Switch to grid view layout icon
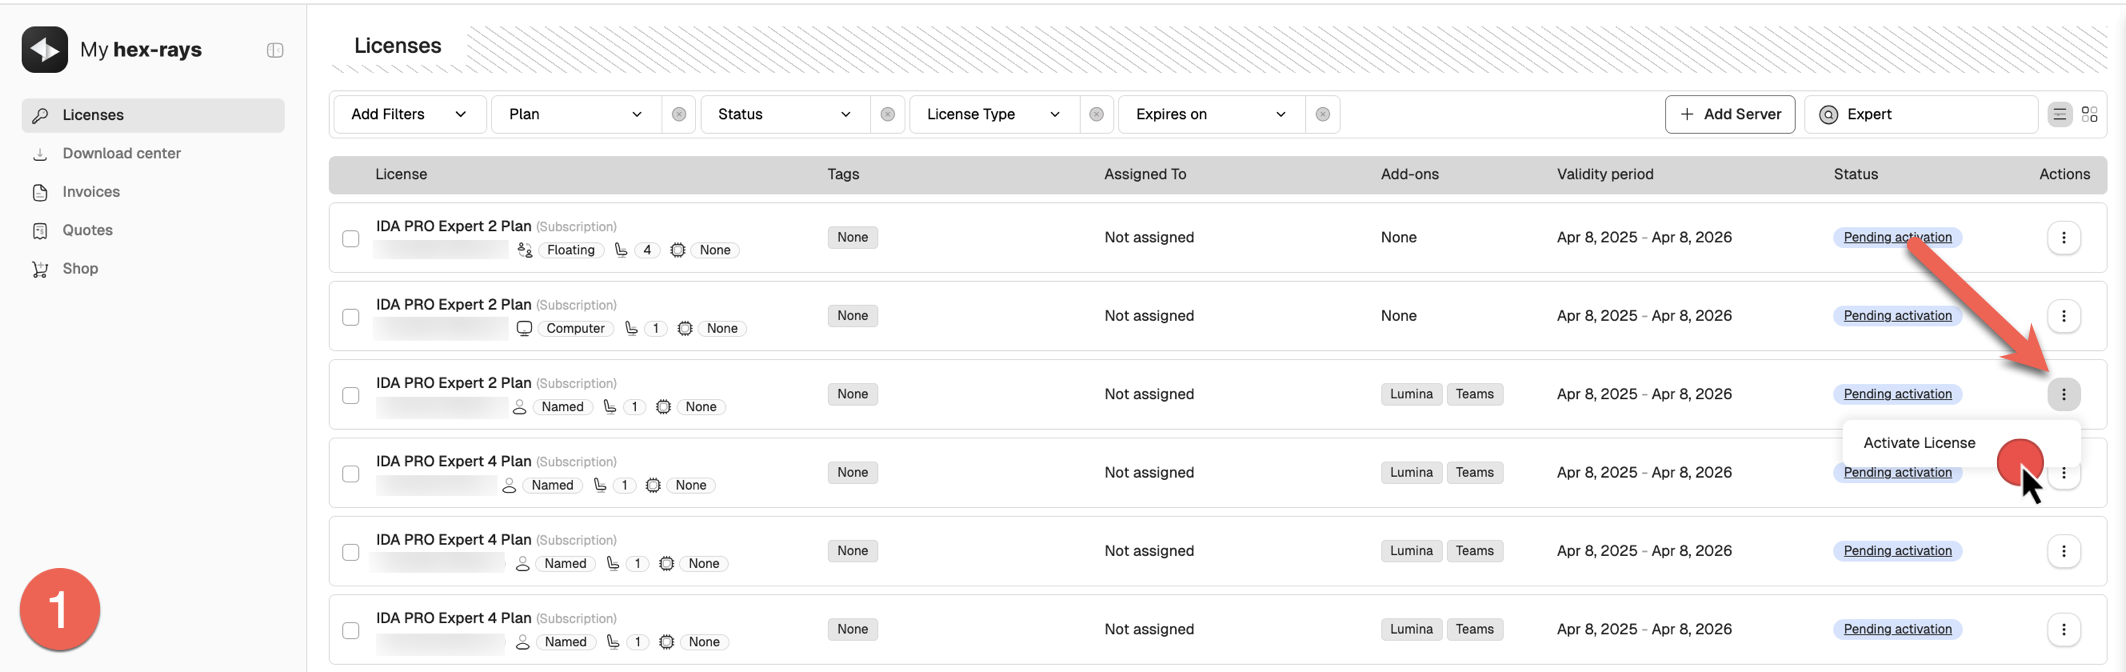This screenshot has width=2126, height=672. 2089,114
